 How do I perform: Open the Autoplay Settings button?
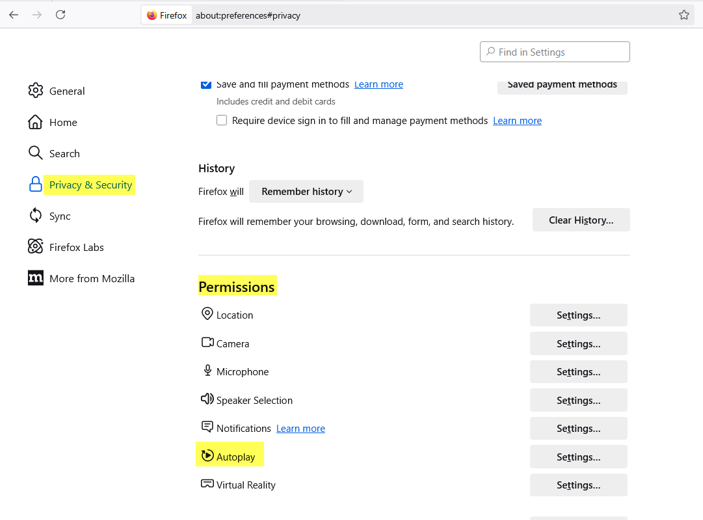[578, 457]
